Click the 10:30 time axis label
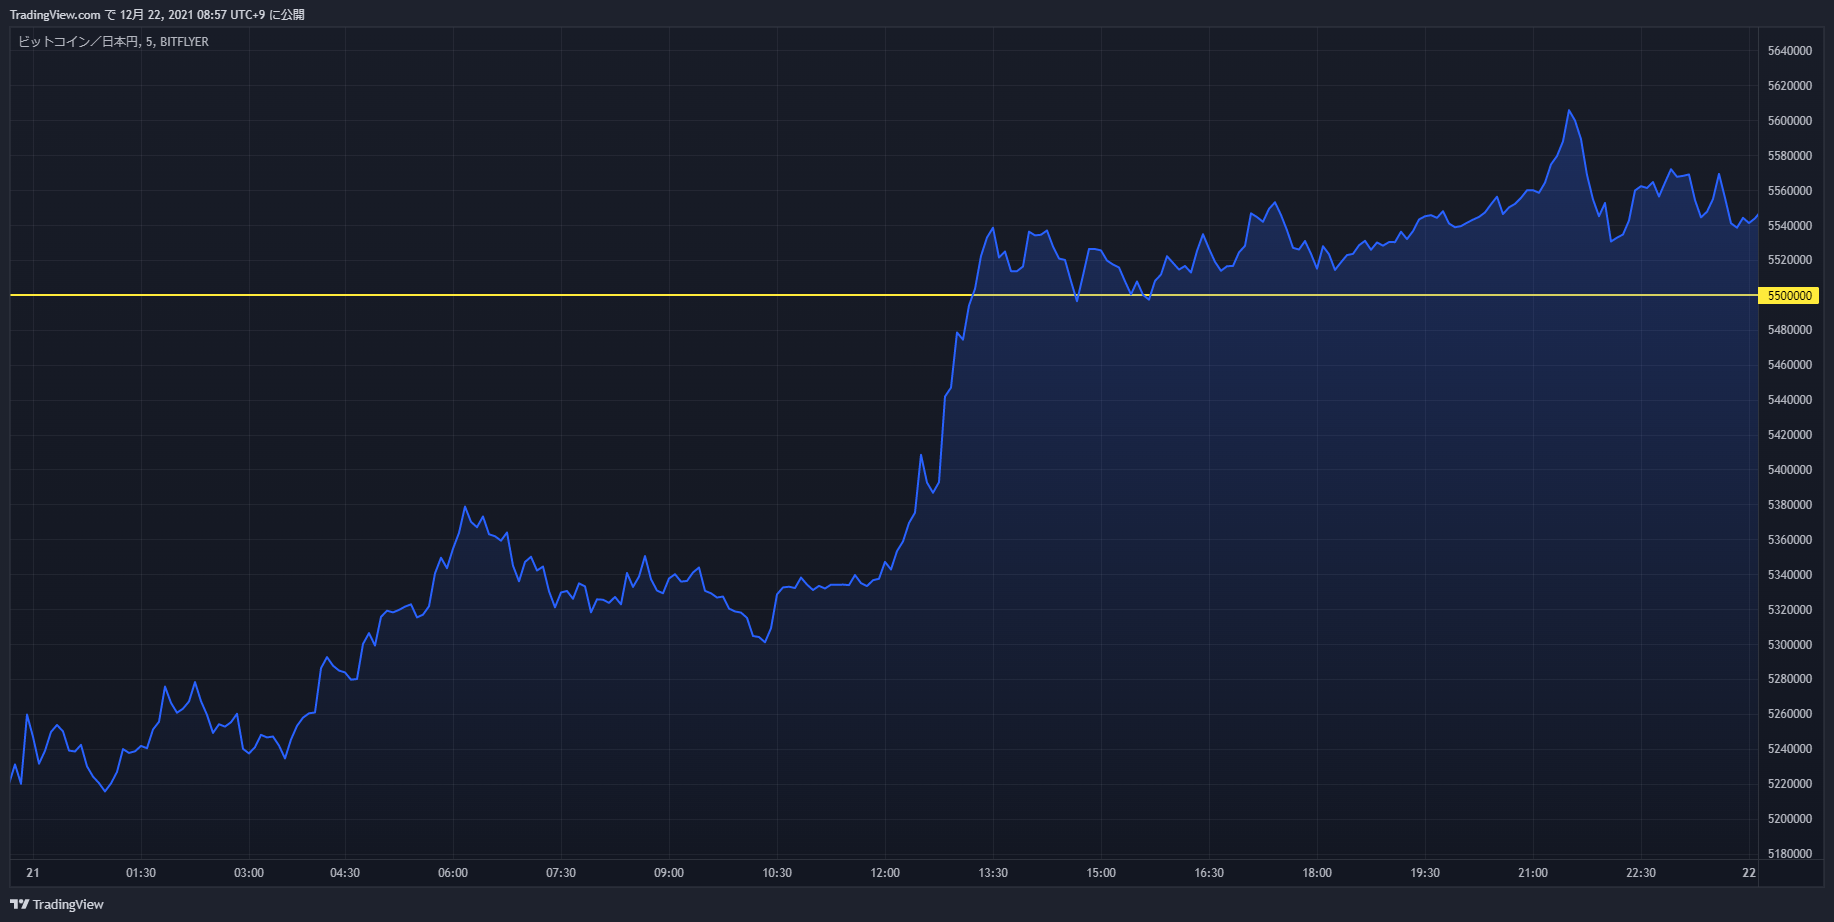This screenshot has height=922, width=1834. pyautogui.click(x=777, y=873)
